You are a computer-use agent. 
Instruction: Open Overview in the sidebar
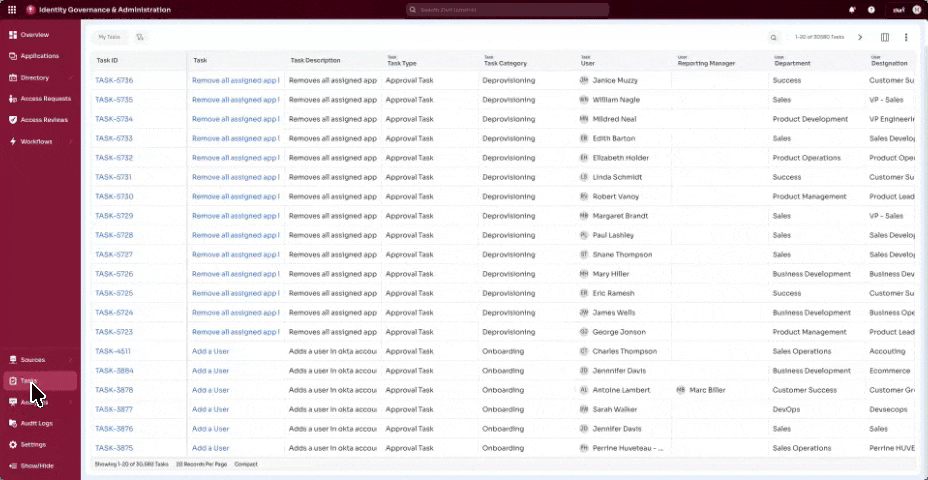(35, 35)
